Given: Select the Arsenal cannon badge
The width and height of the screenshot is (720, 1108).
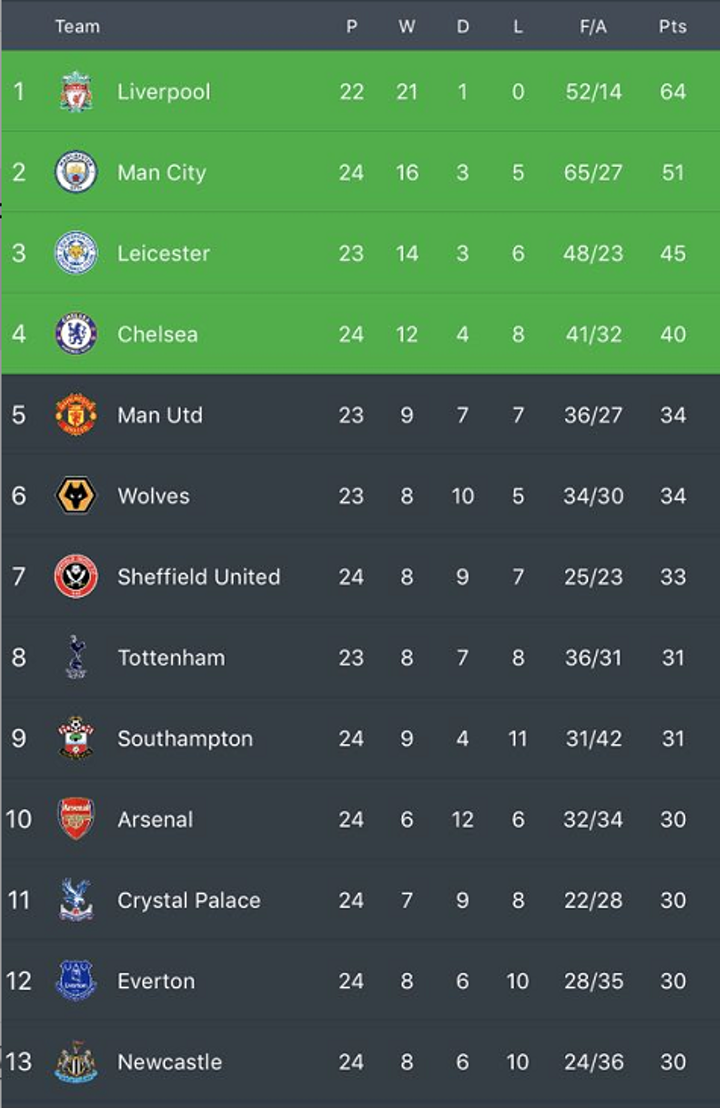Looking at the screenshot, I should [x=76, y=820].
